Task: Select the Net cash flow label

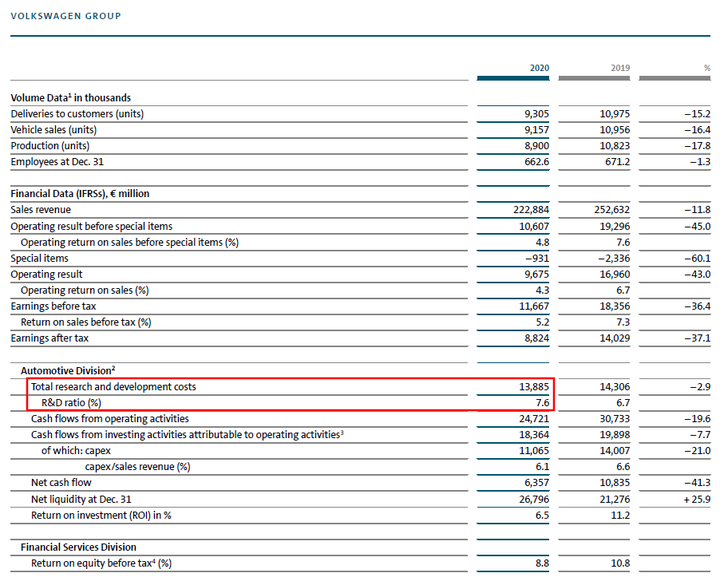Action: pyautogui.click(x=61, y=483)
